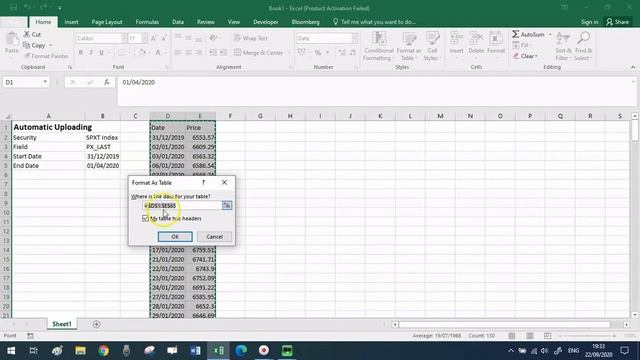Toggle 'My table has headers' checkbox
Viewport: 640px width, 360px height.
[145, 218]
